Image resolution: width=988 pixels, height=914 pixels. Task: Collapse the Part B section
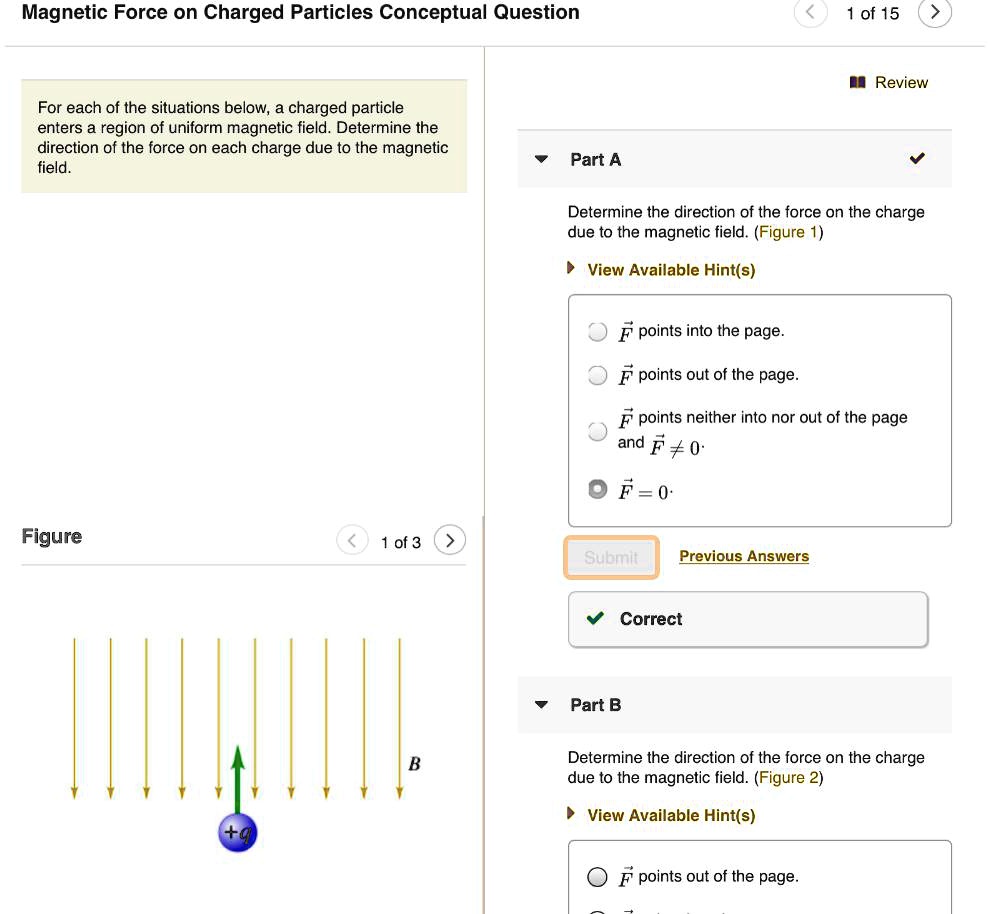(541, 704)
